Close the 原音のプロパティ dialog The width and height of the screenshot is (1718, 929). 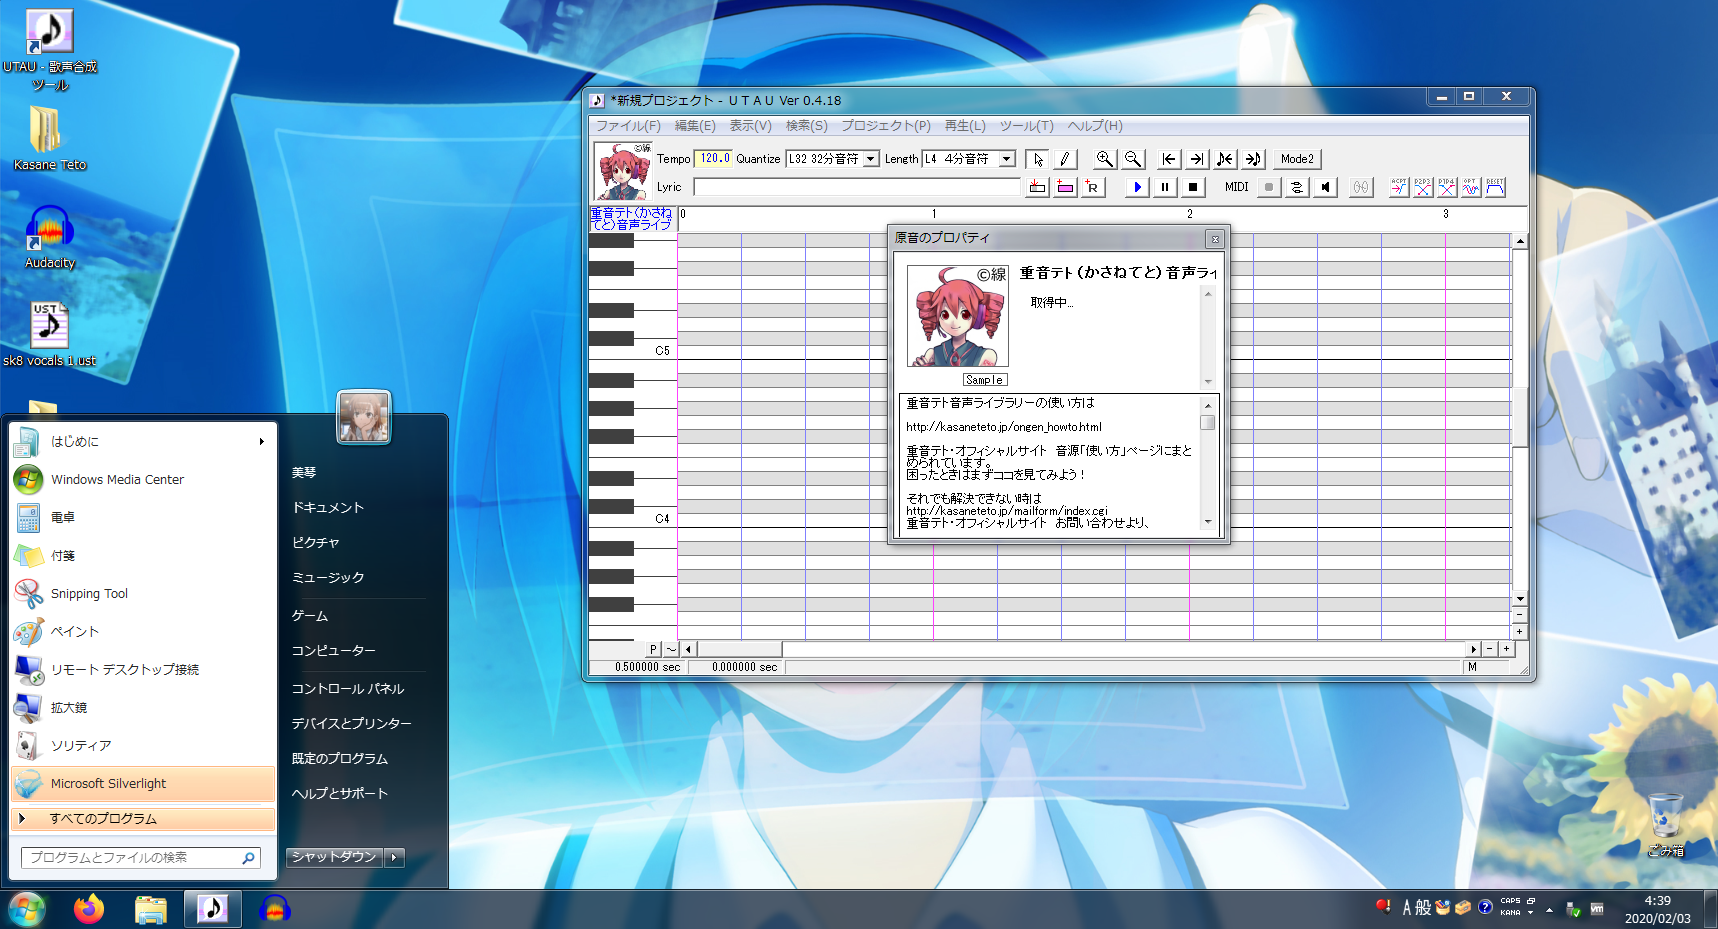(1214, 239)
